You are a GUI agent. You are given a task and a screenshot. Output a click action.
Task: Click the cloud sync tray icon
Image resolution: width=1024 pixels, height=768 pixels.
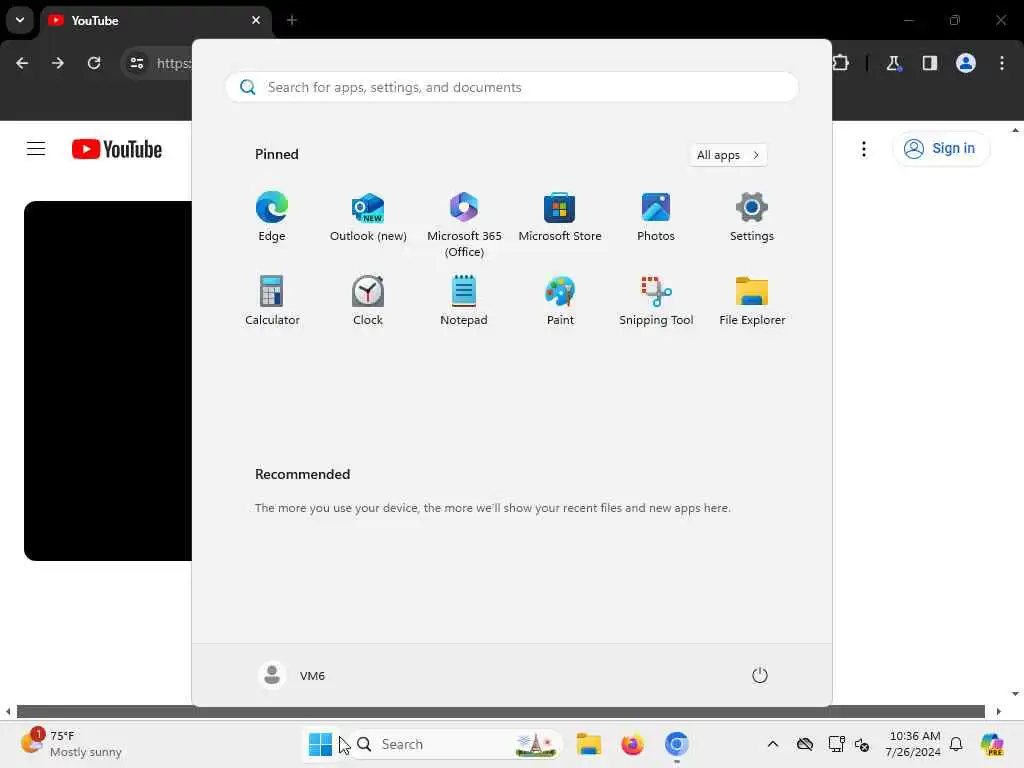[805, 744]
